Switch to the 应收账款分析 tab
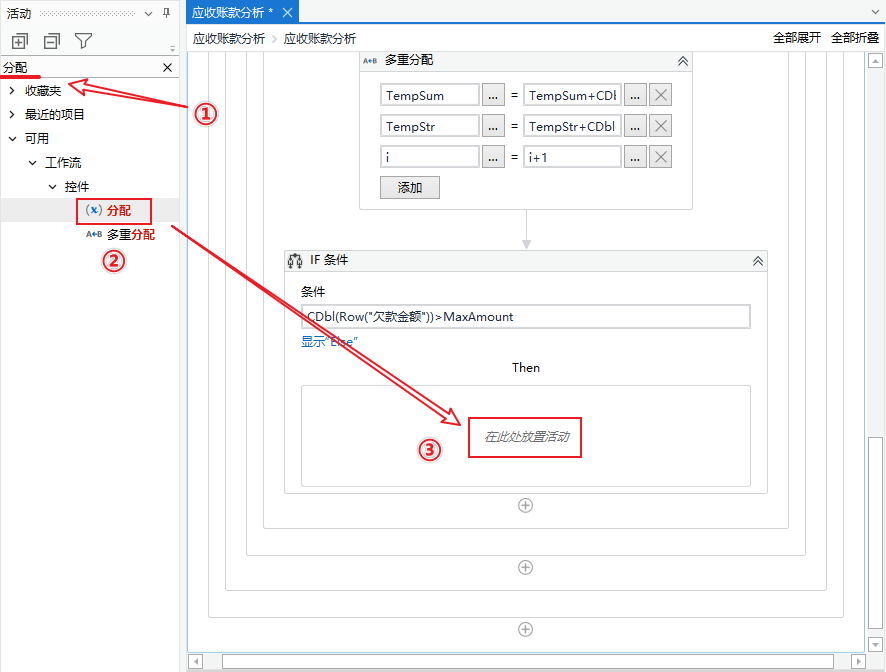Image resolution: width=886 pixels, height=672 pixels. click(234, 12)
